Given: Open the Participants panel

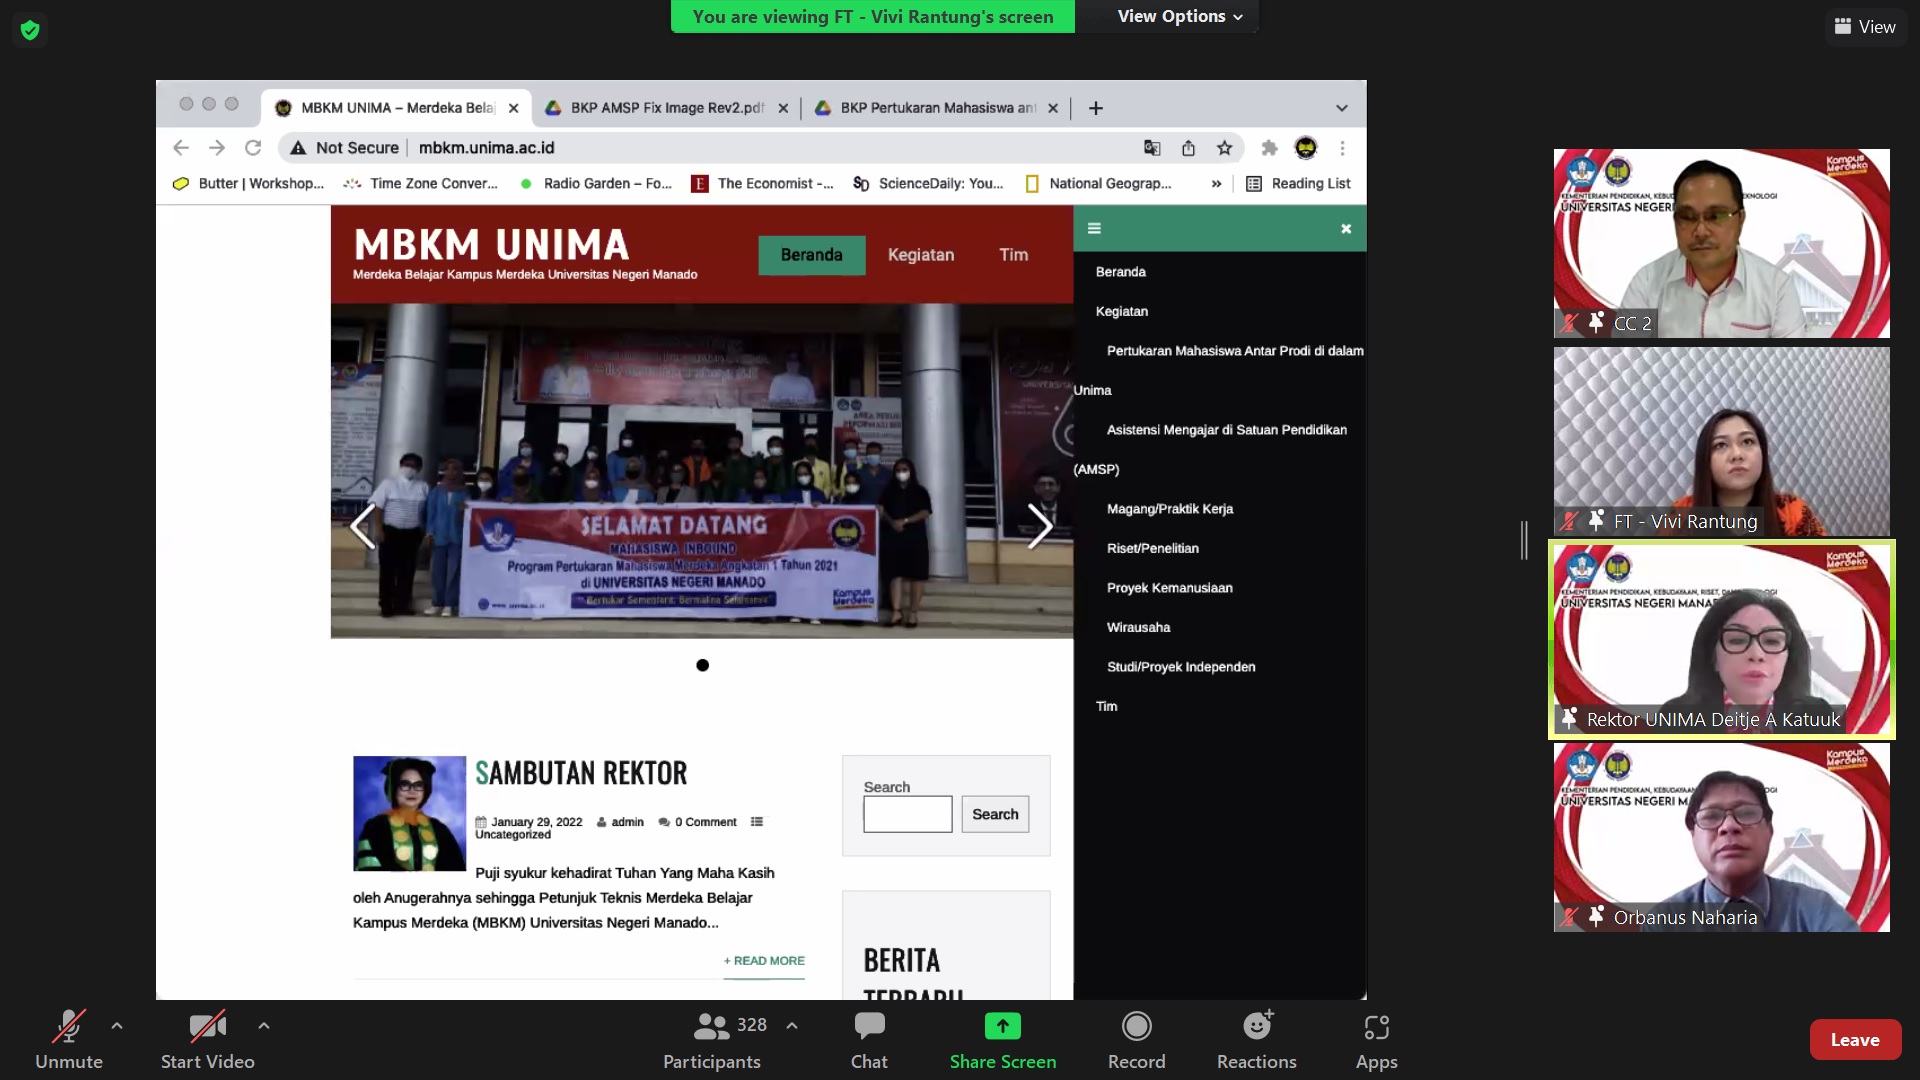Looking at the screenshot, I should 712,1041.
